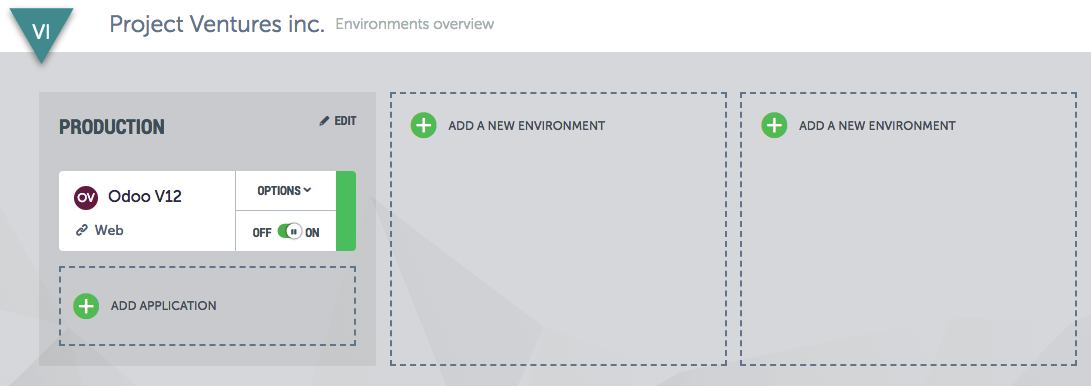Click the green plus for Add Application
This screenshot has height=386, width=1091.
pos(86,306)
